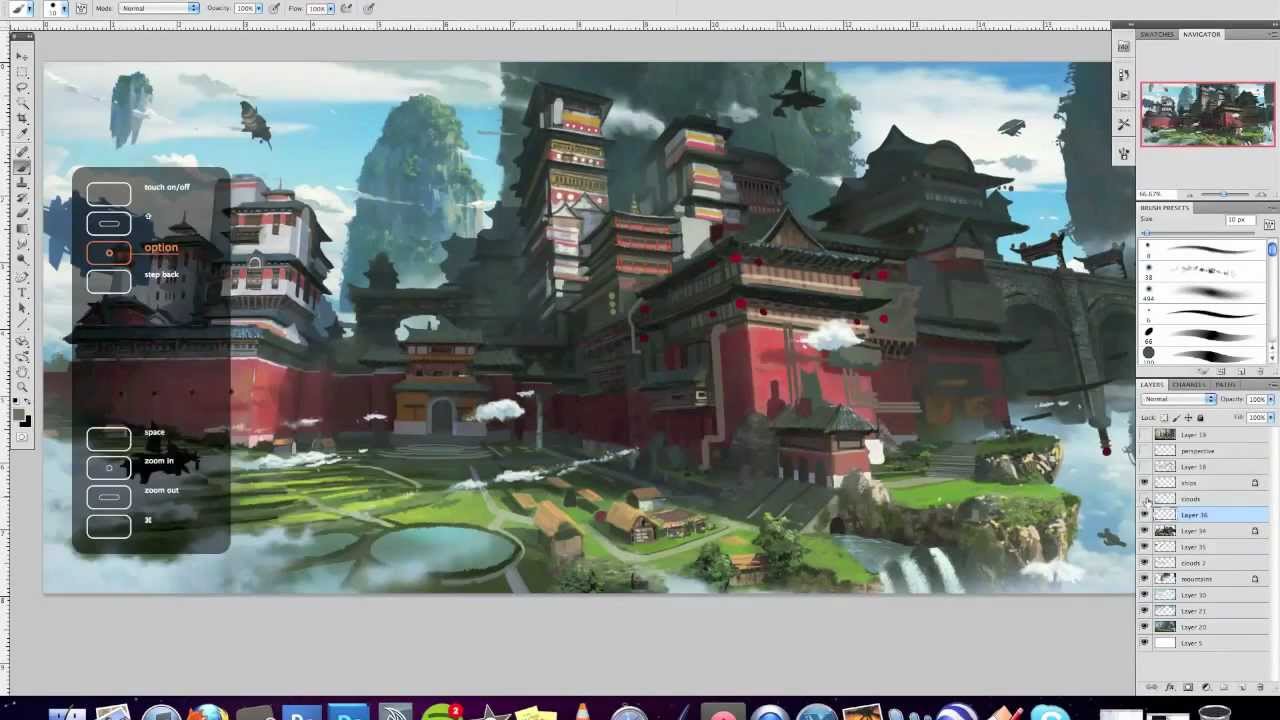This screenshot has height=720, width=1280.
Task: Hide the Layer 34 eye icon
Action: (x=1145, y=531)
